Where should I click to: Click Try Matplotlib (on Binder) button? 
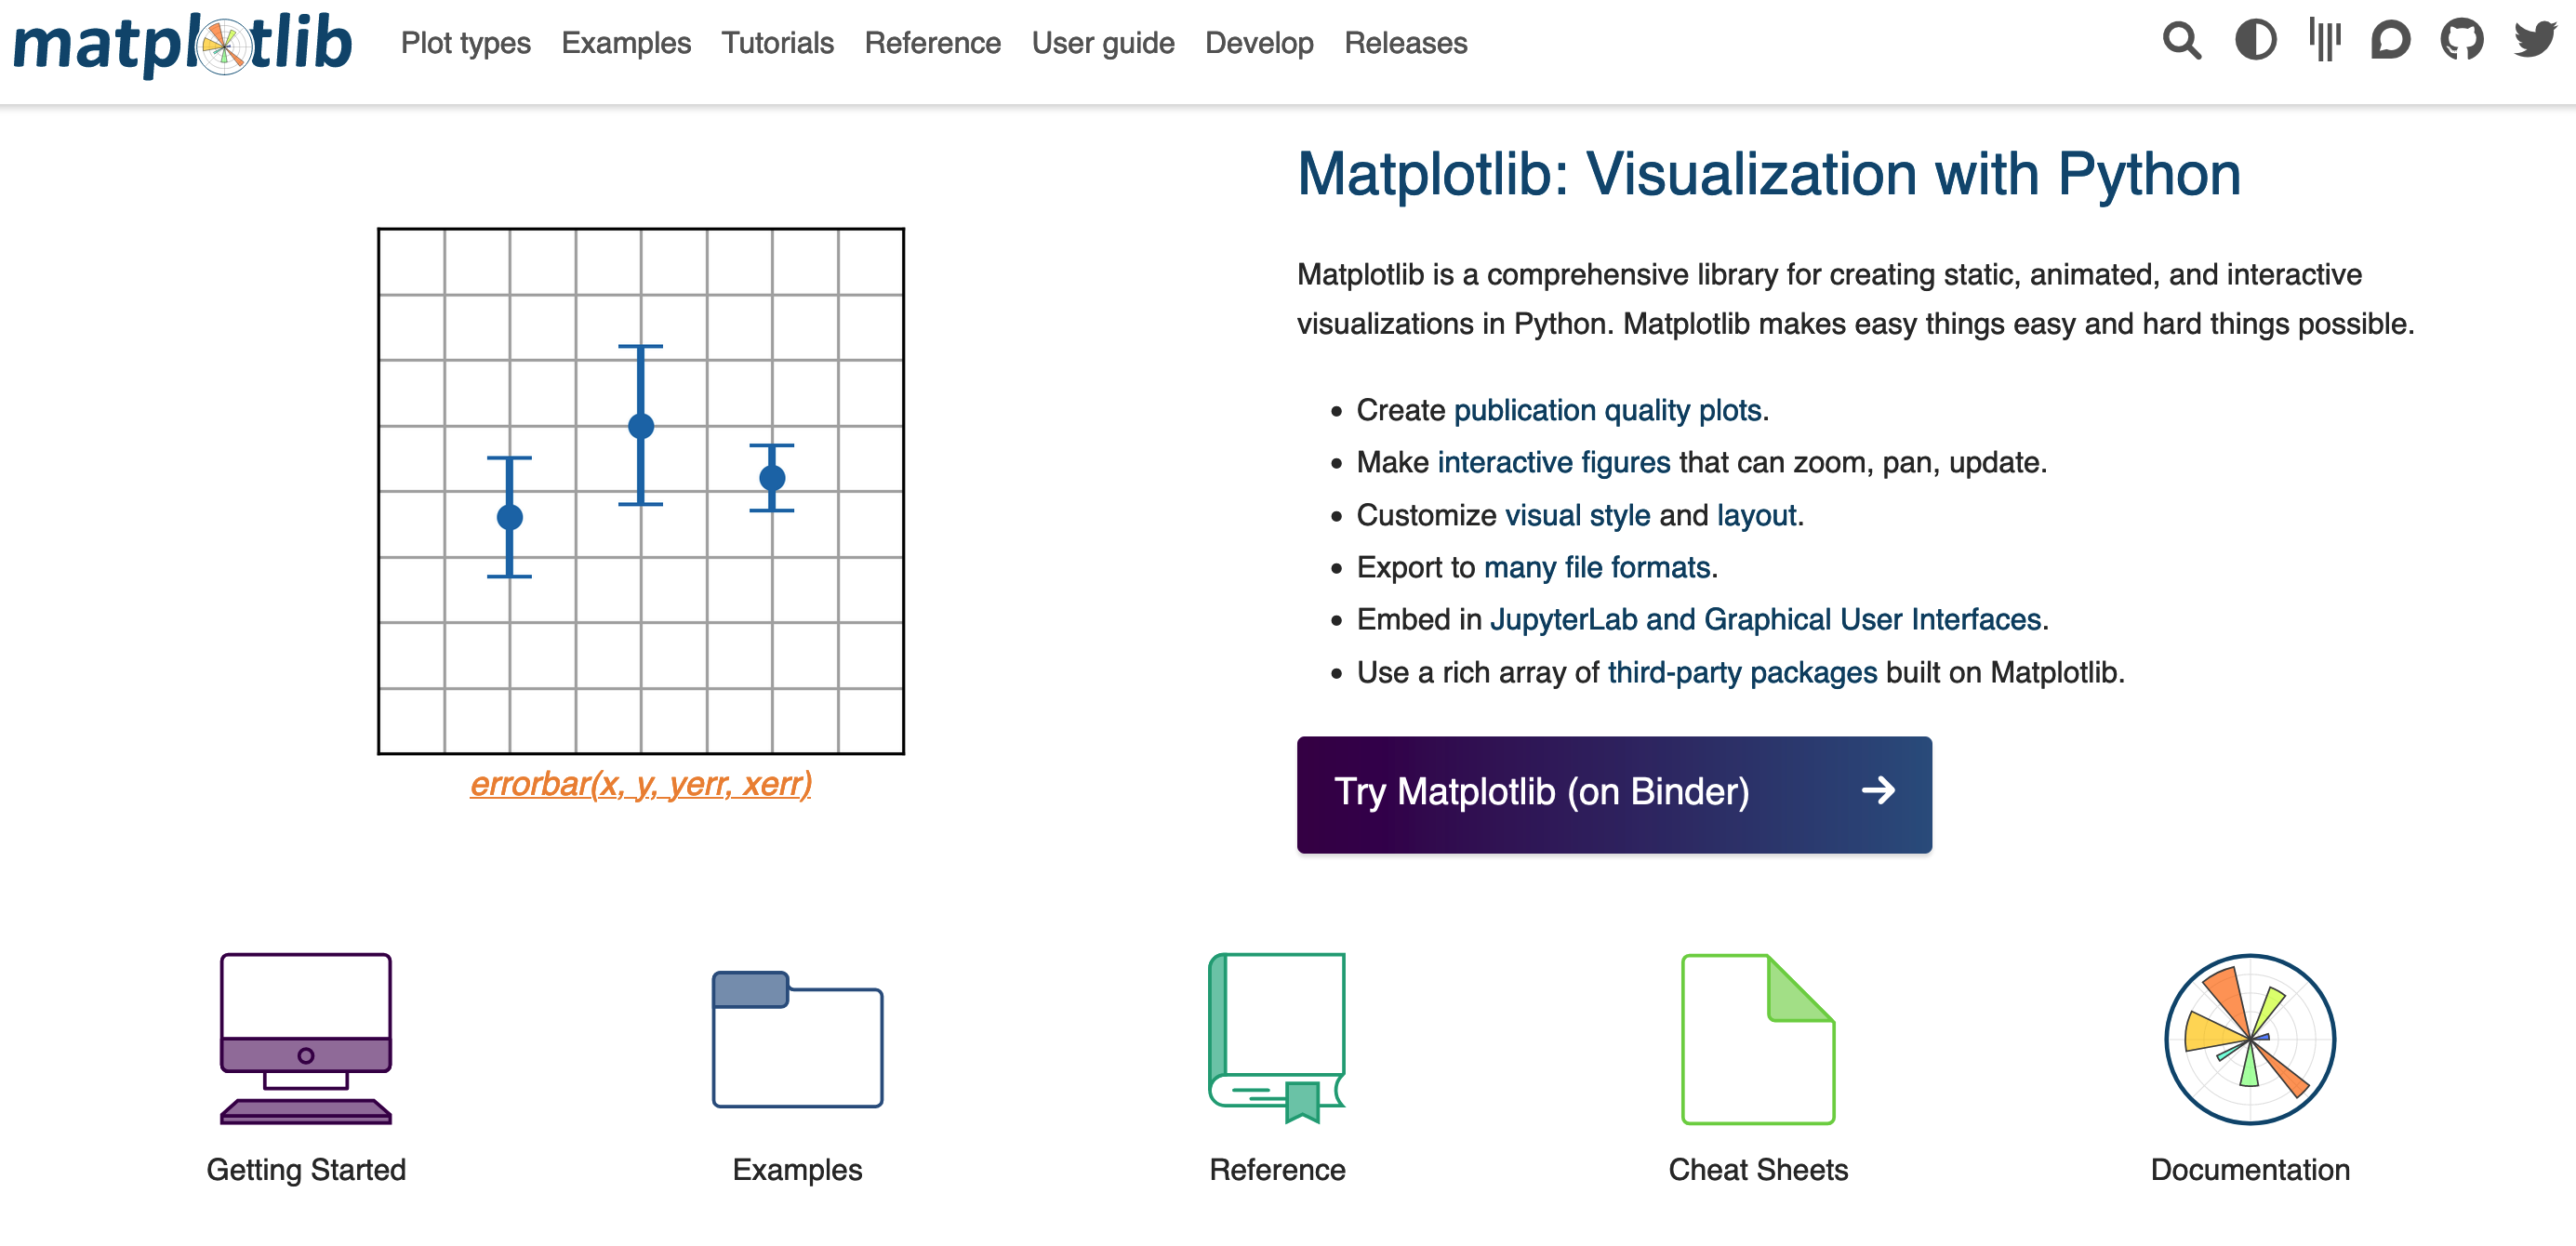(1614, 794)
